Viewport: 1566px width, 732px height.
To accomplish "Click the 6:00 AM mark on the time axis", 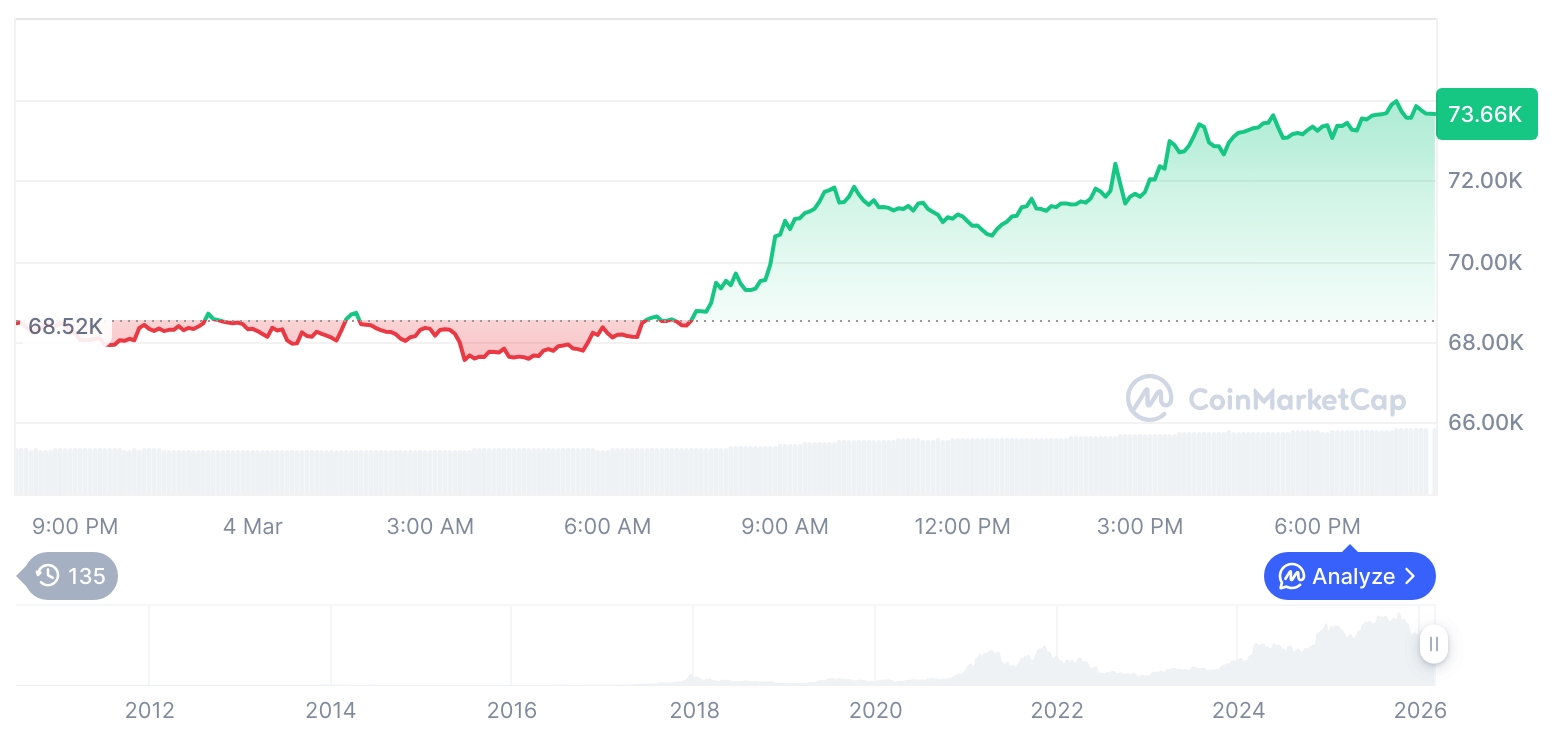I will click(x=607, y=525).
